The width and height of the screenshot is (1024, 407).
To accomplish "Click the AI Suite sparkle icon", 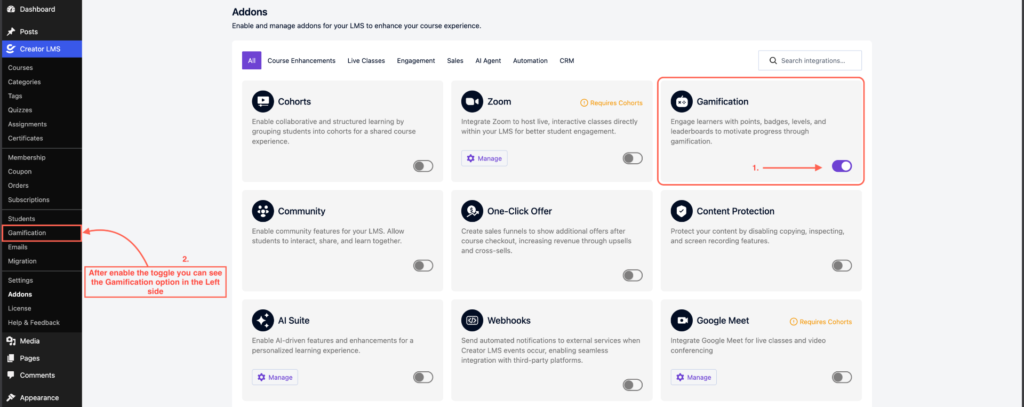I will (263, 320).
